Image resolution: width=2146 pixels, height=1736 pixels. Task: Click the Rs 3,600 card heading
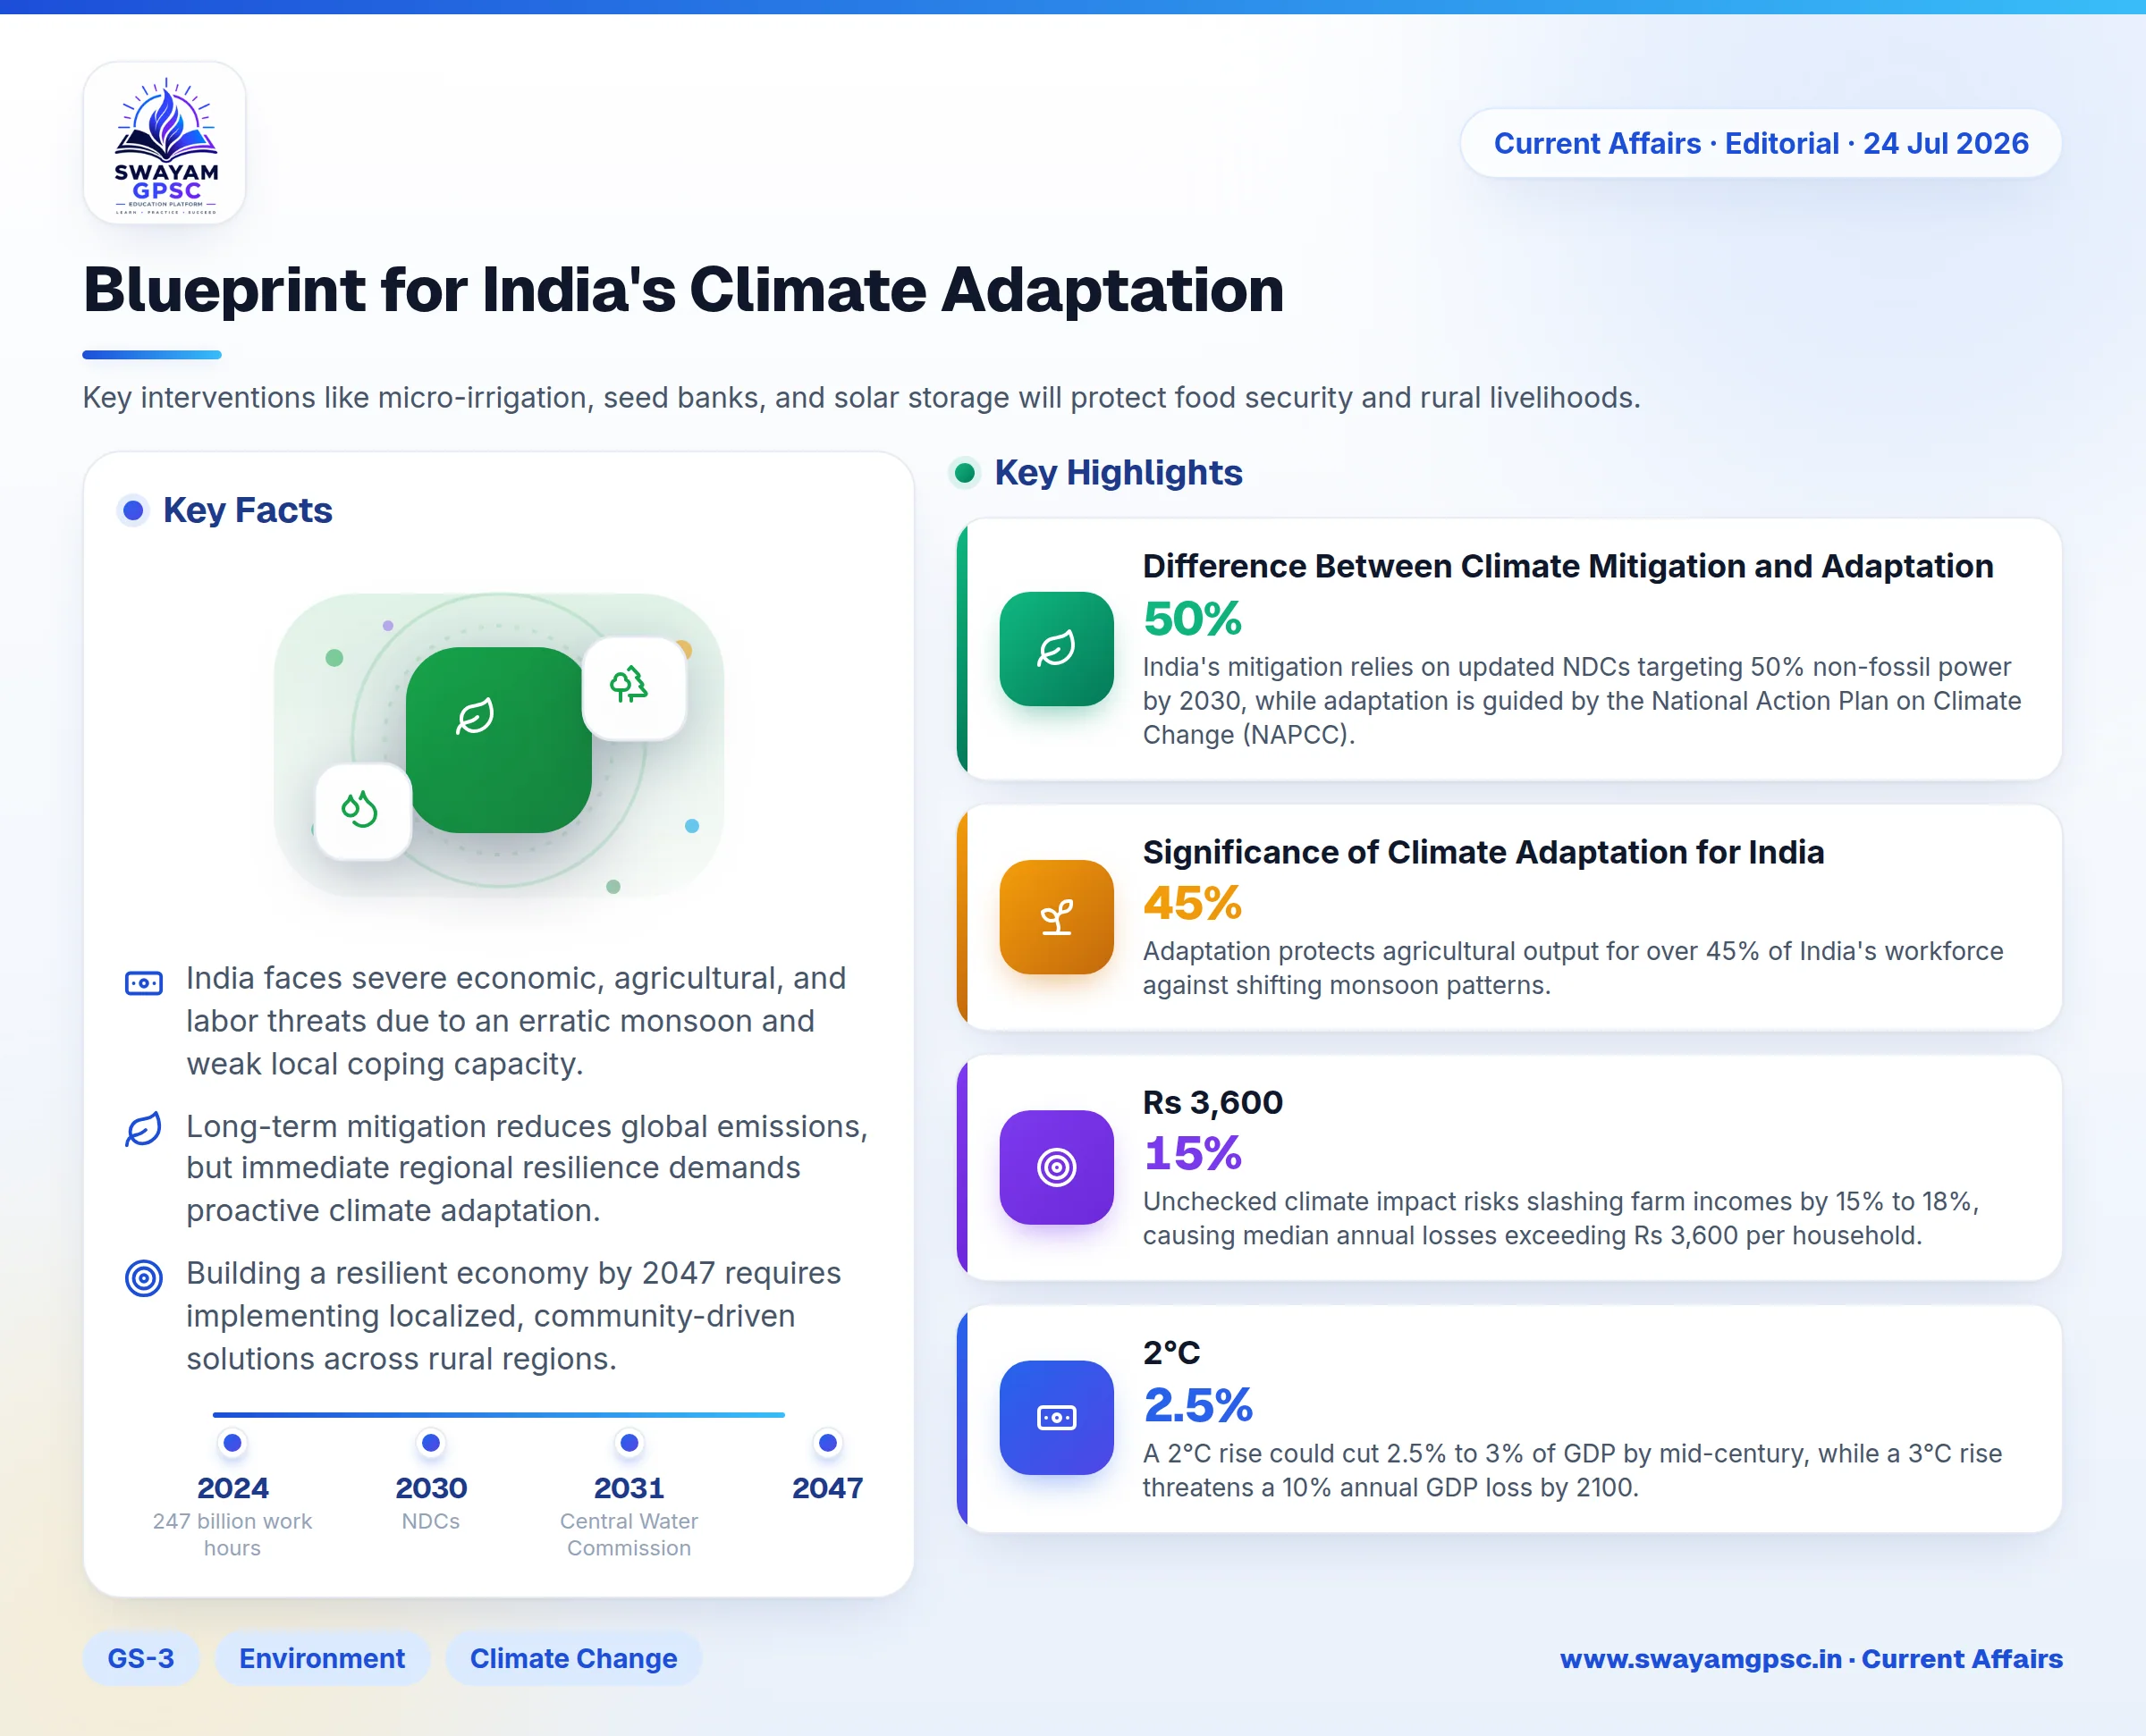click(1212, 1102)
